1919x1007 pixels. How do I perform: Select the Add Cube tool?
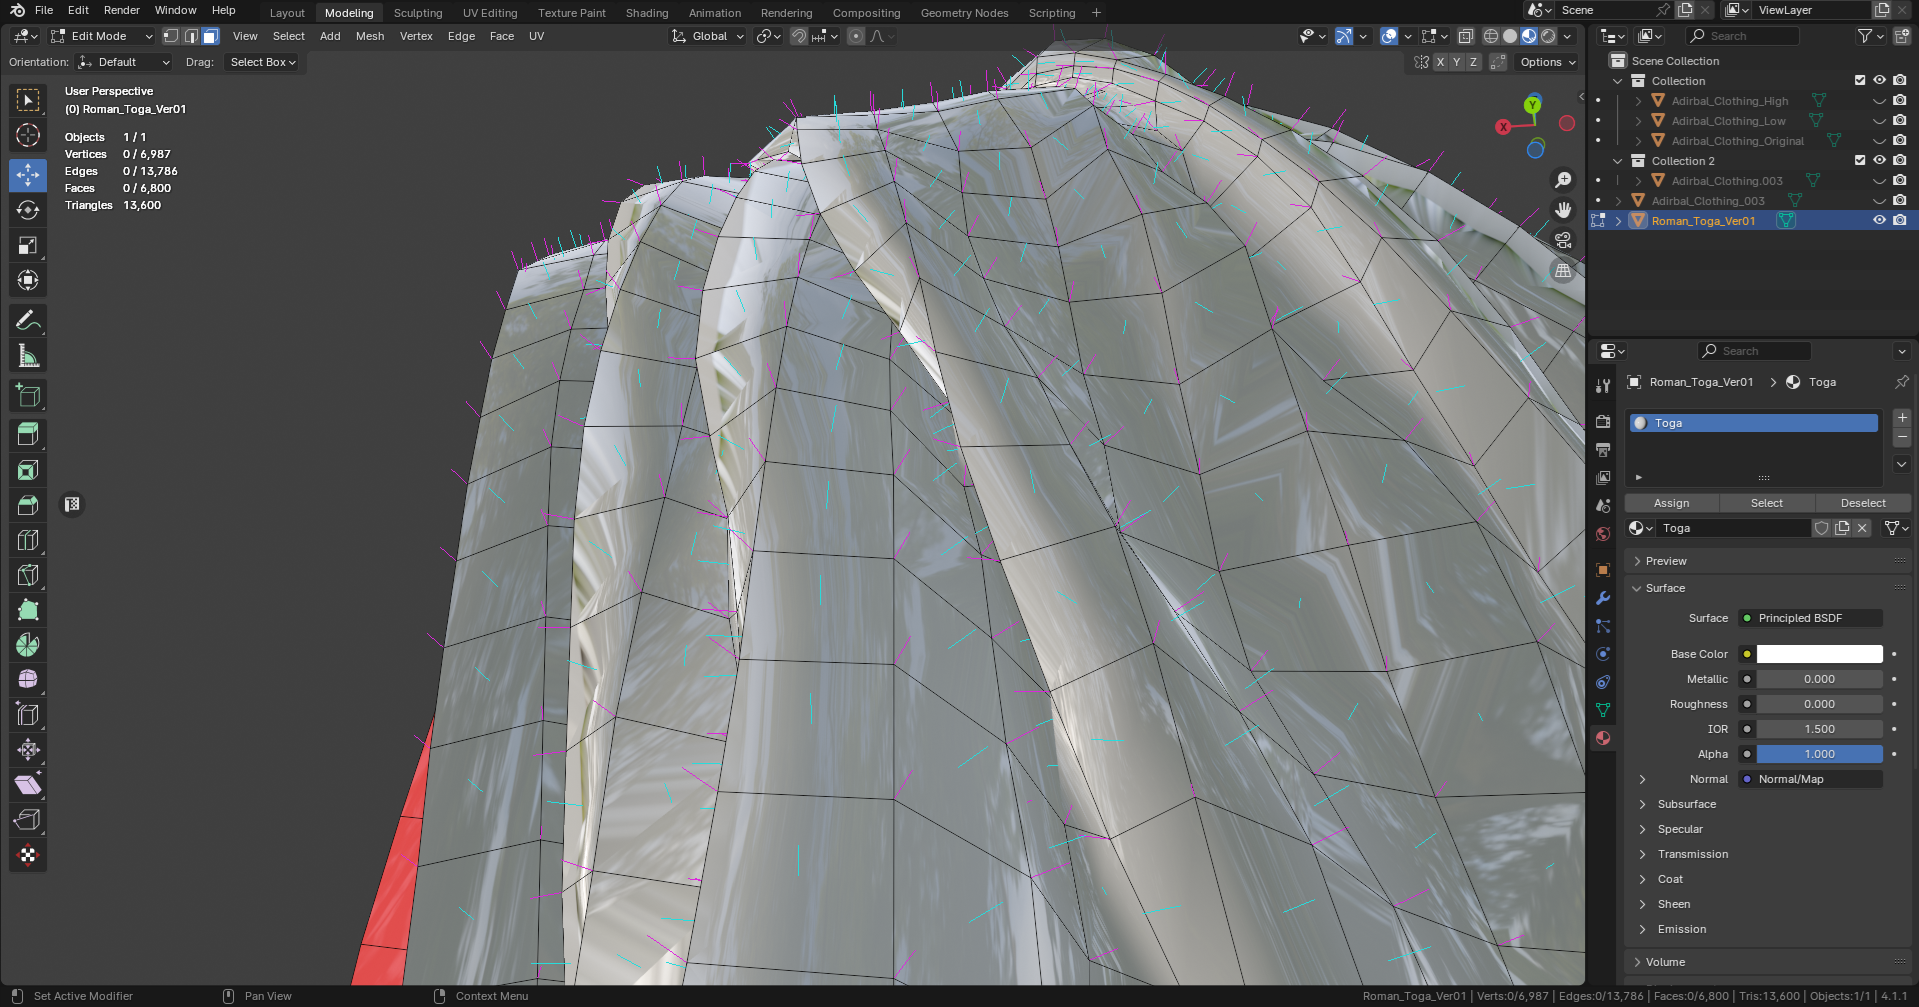click(28, 395)
